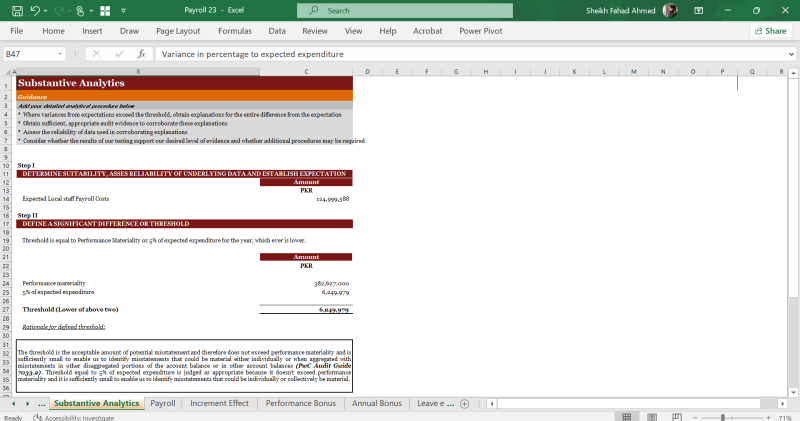Switch to the Home ribbon tab
The image size is (800, 421).
[54, 31]
